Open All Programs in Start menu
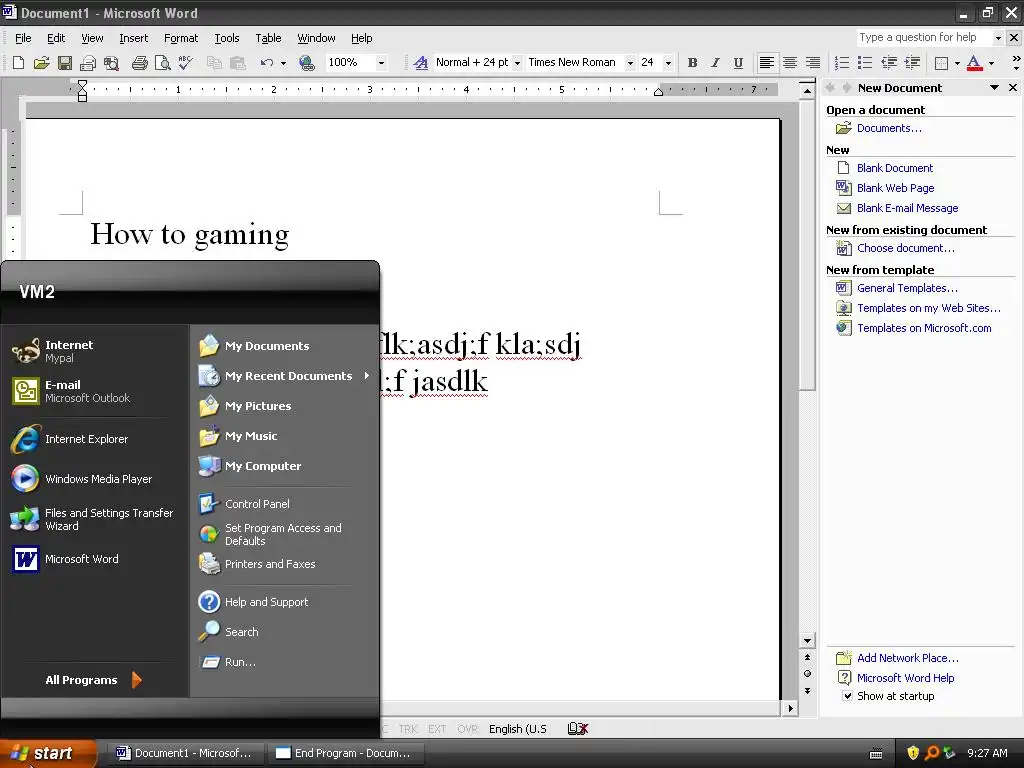The height and width of the screenshot is (768, 1024). [x=93, y=680]
